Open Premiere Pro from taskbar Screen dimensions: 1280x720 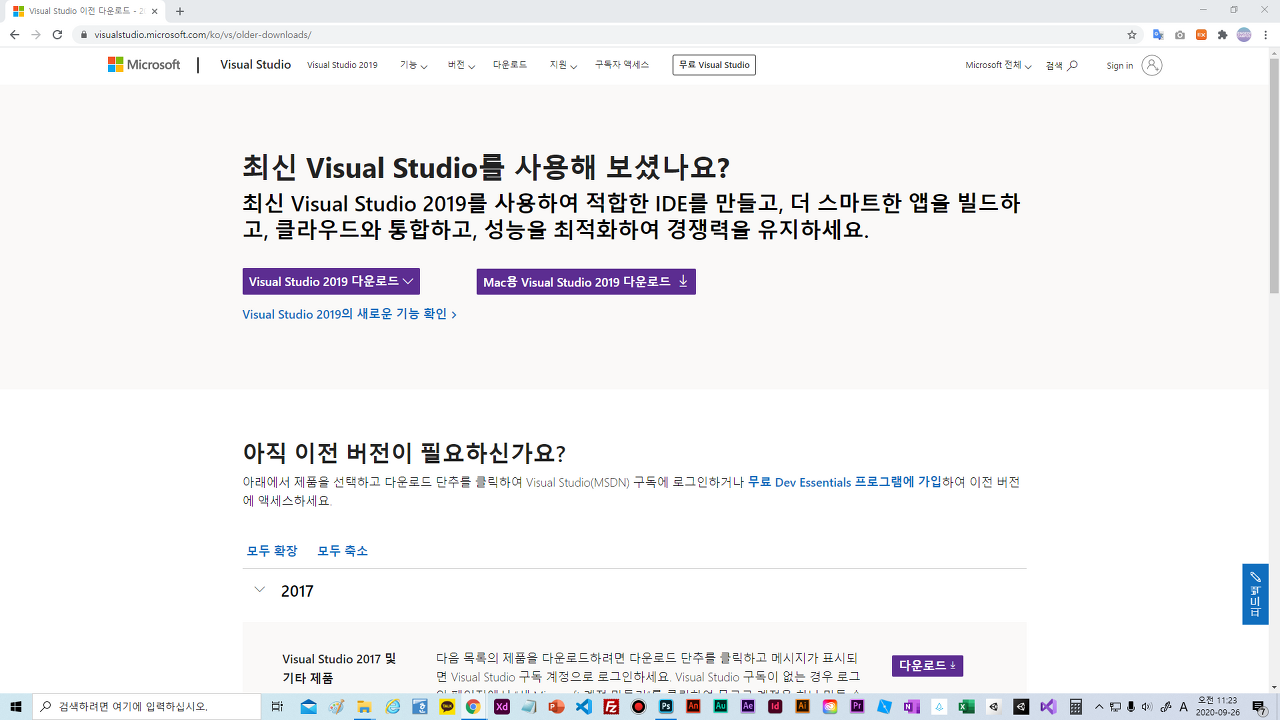tap(857, 706)
